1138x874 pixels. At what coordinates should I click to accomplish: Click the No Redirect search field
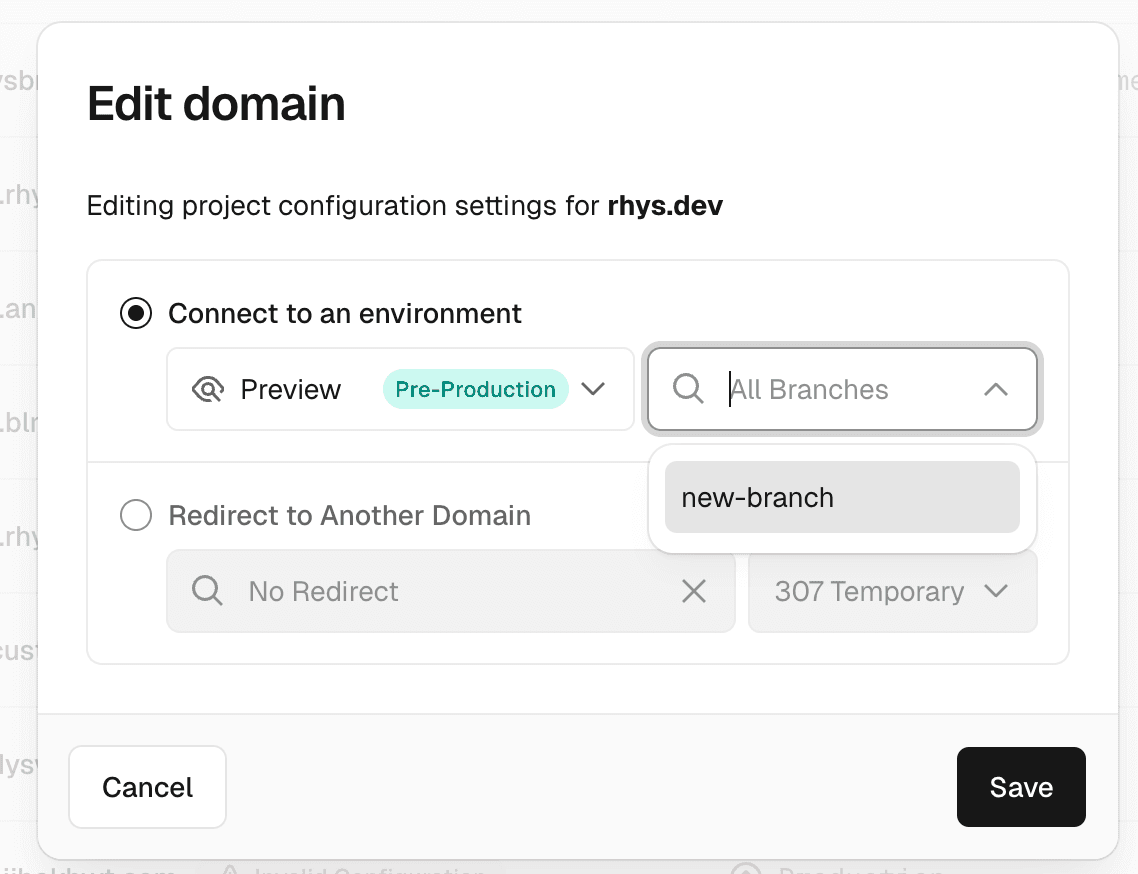tap(400, 591)
